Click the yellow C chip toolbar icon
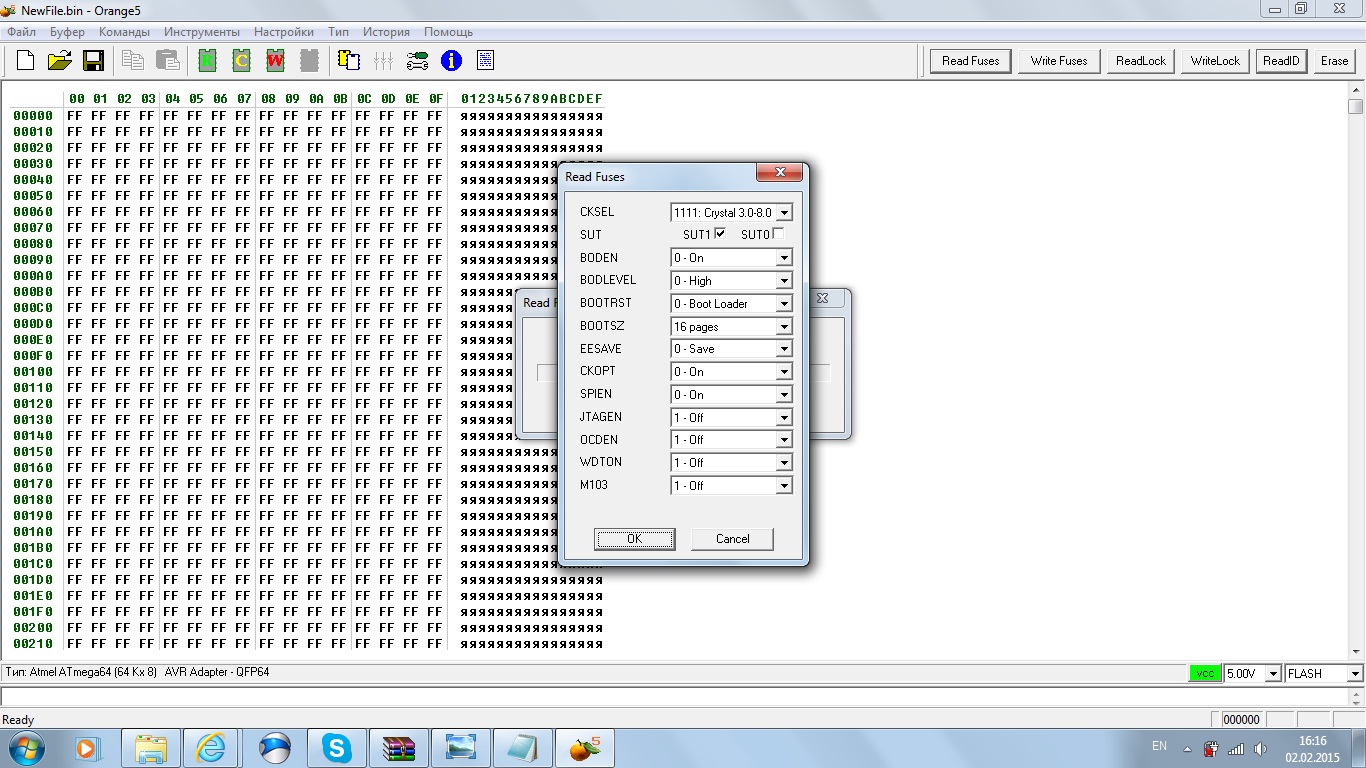This screenshot has height=768, width=1366. pos(241,61)
